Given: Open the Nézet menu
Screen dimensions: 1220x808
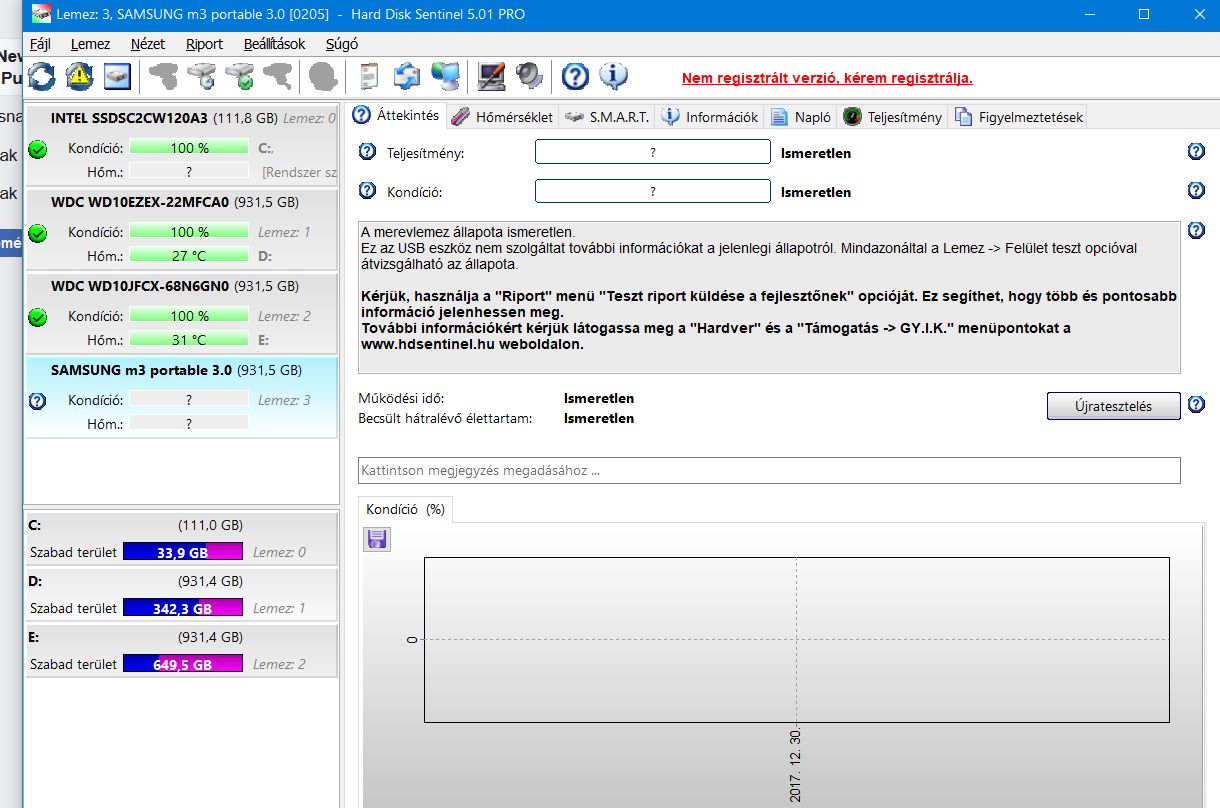Looking at the screenshot, I should tap(148, 44).
